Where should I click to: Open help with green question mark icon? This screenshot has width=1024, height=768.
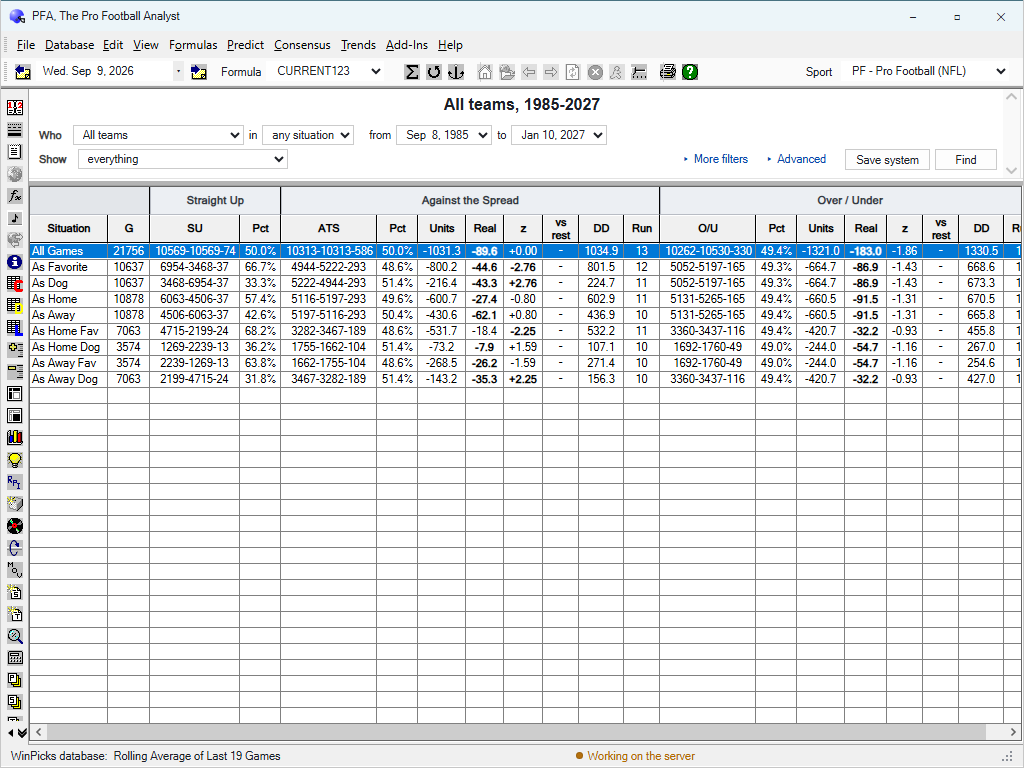click(x=690, y=72)
